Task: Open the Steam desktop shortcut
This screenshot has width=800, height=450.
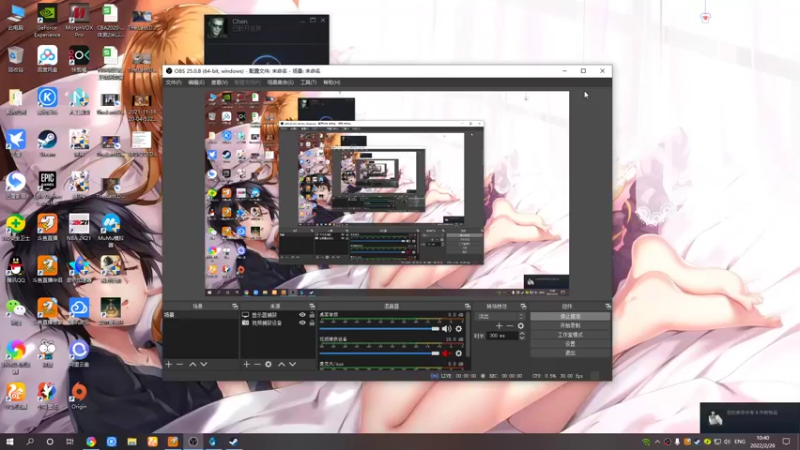Action: pos(47,143)
